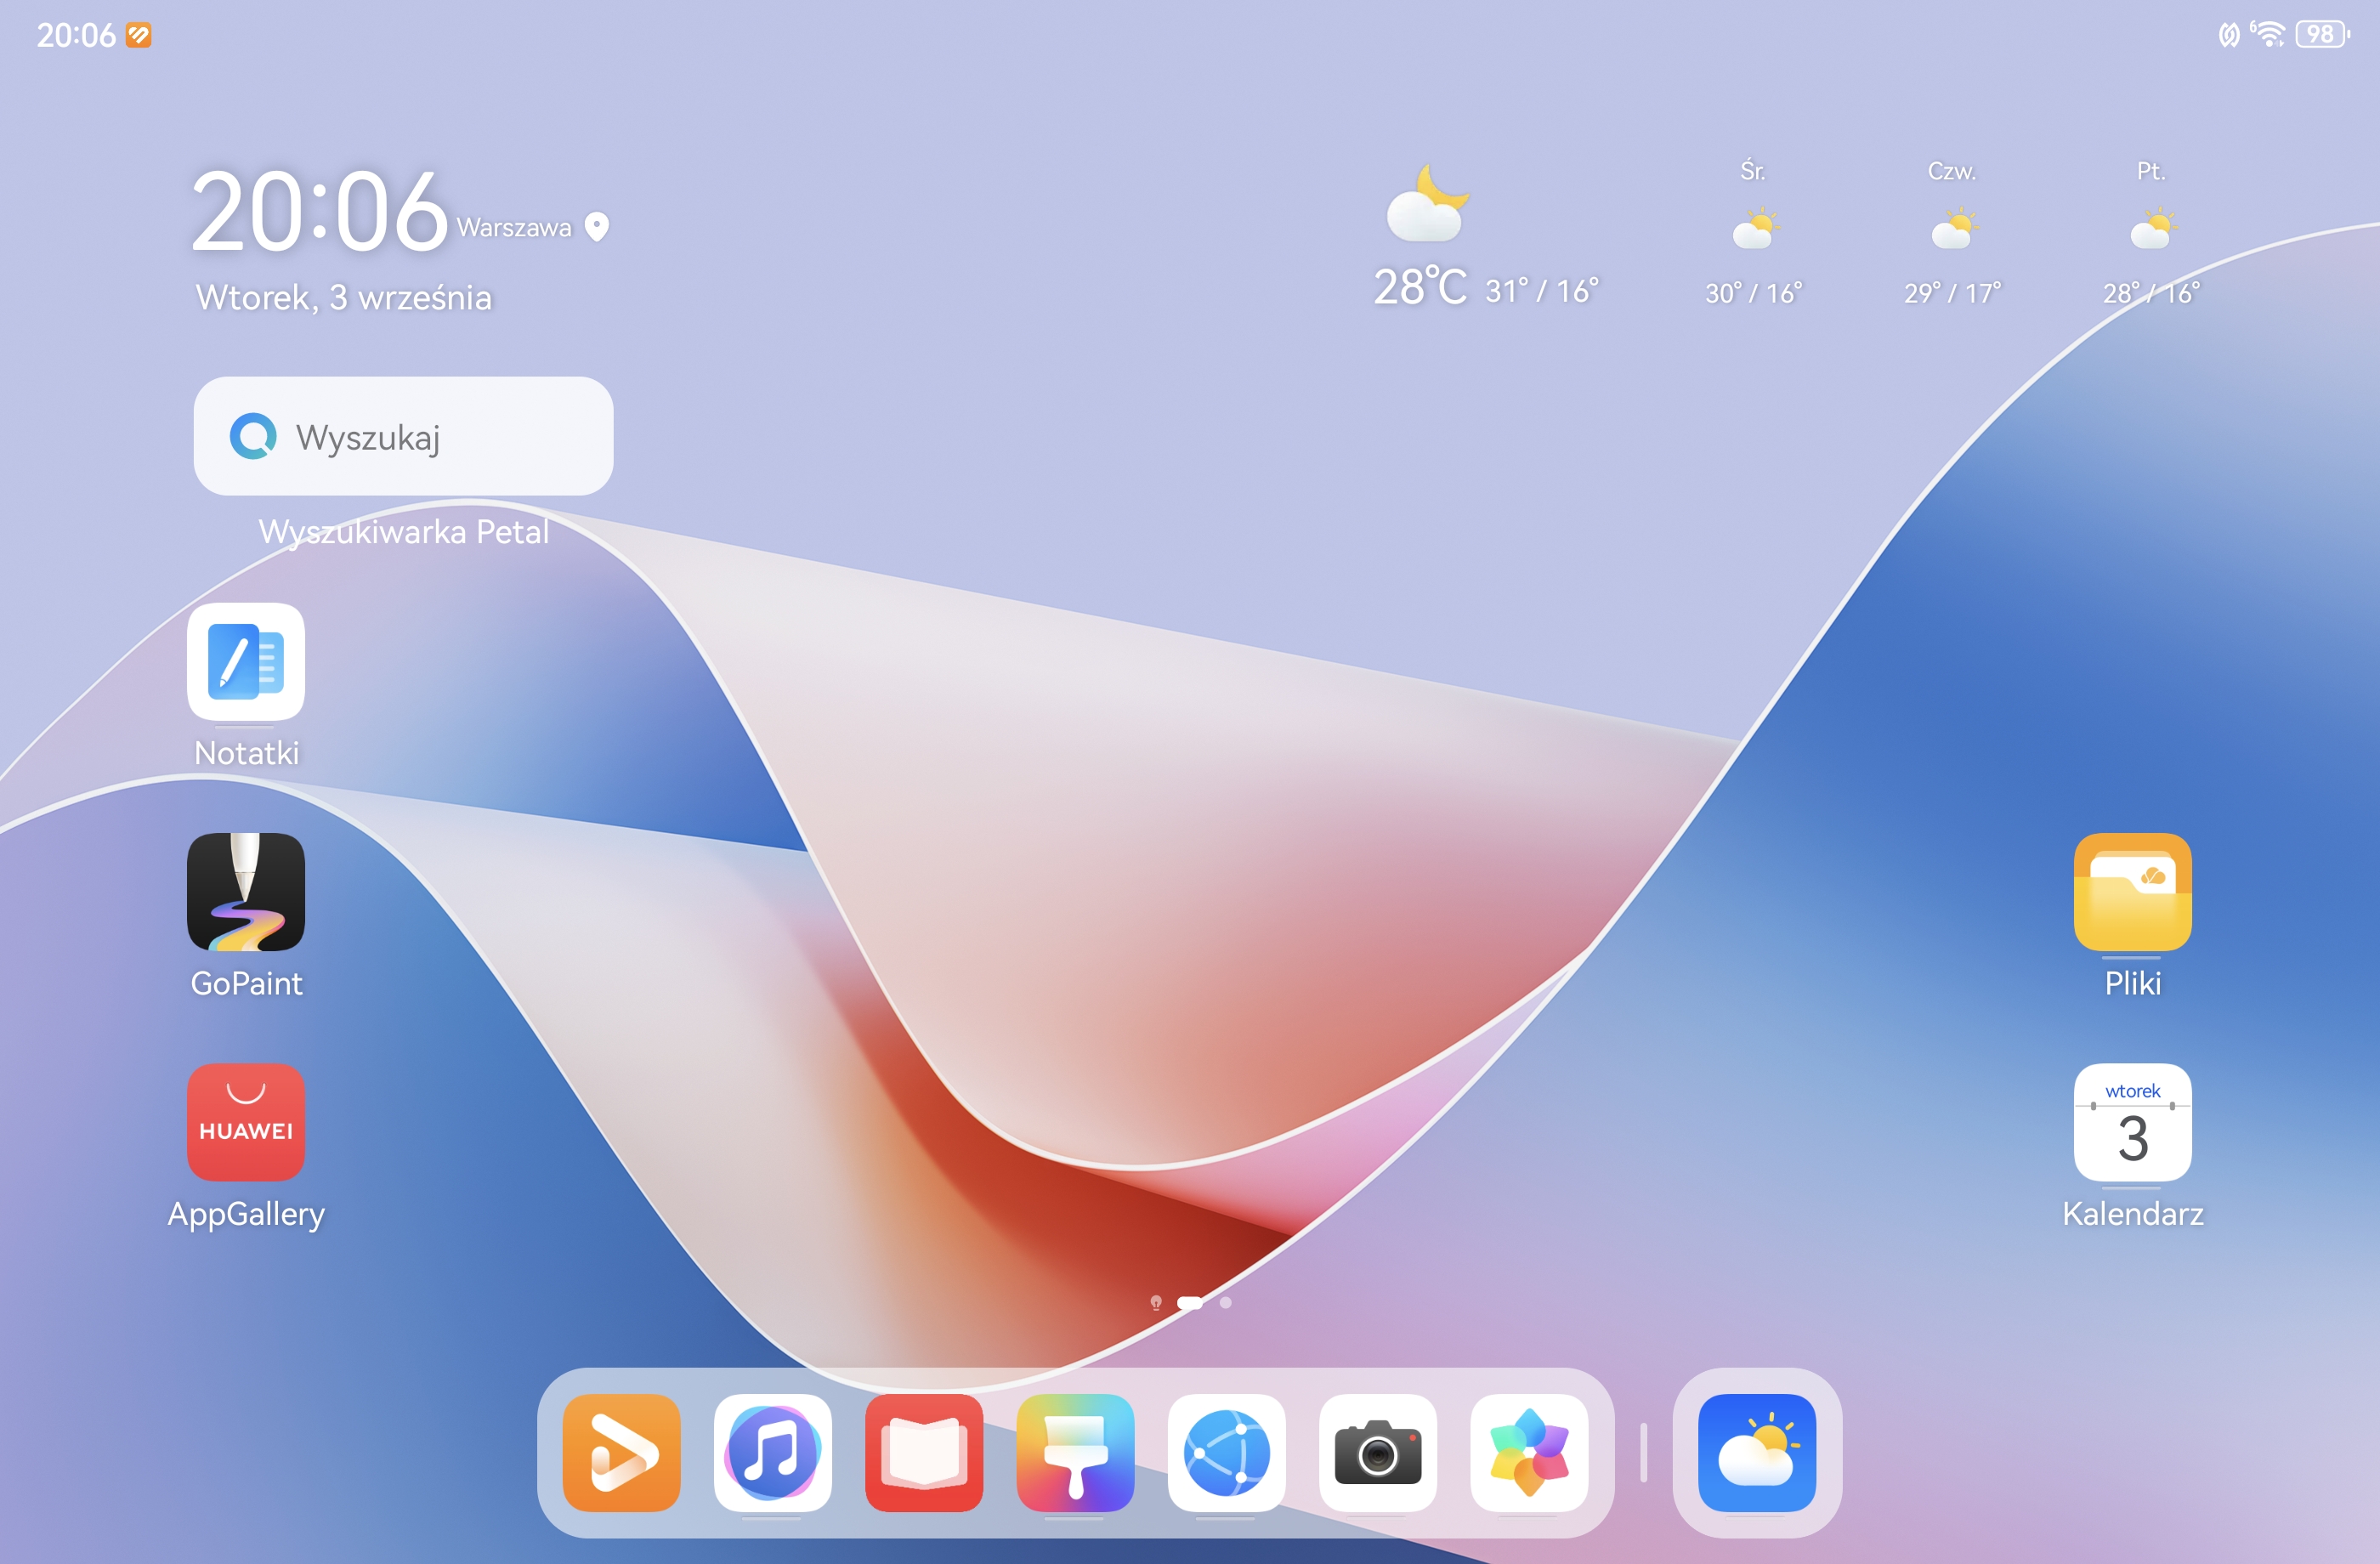Tap the orange notification icon in status bar
This screenshot has height=1564, width=2380.
pos(139,35)
